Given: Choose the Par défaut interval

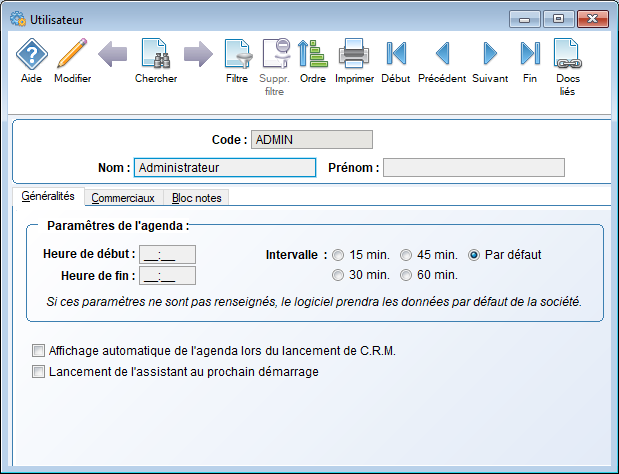Looking at the screenshot, I should pos(475,255).
